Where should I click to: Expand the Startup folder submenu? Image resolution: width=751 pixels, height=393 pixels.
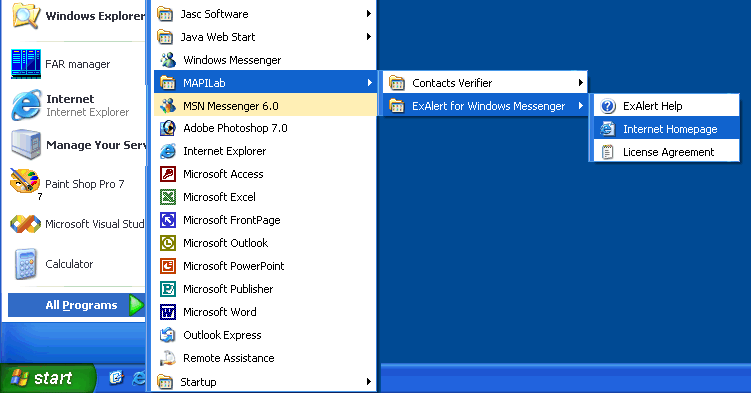(x=265, y=382)
